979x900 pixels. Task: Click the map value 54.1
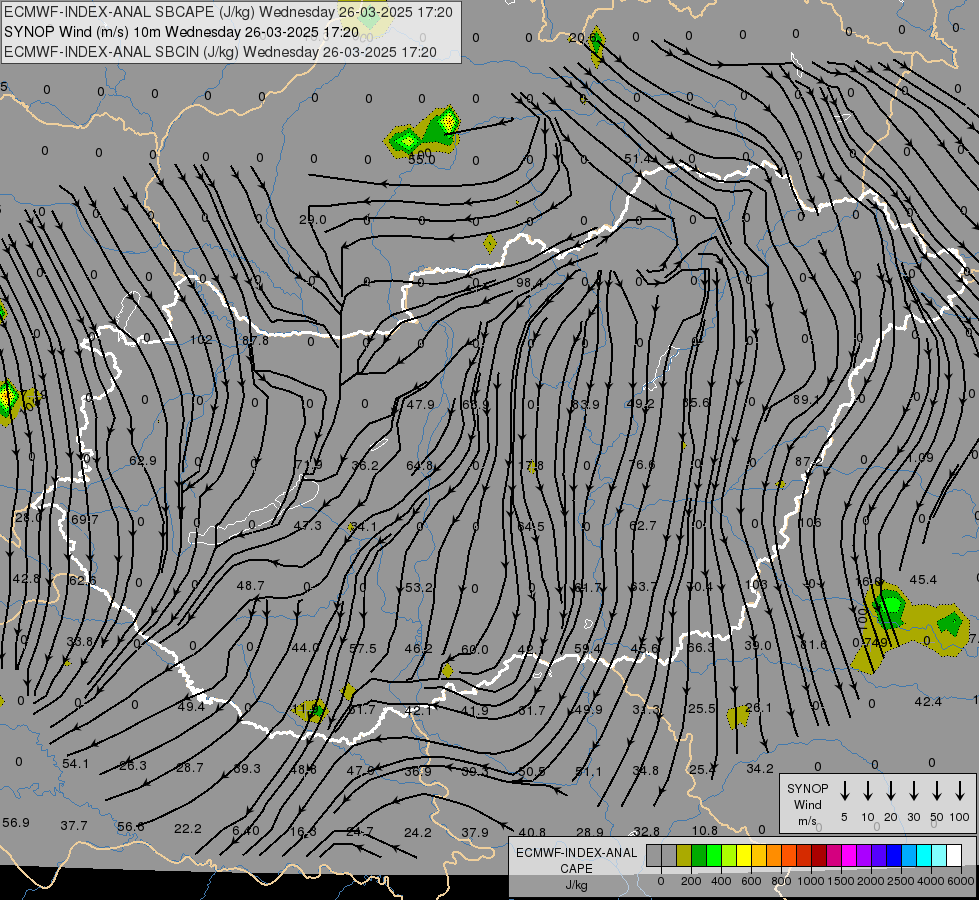(76, 764)
